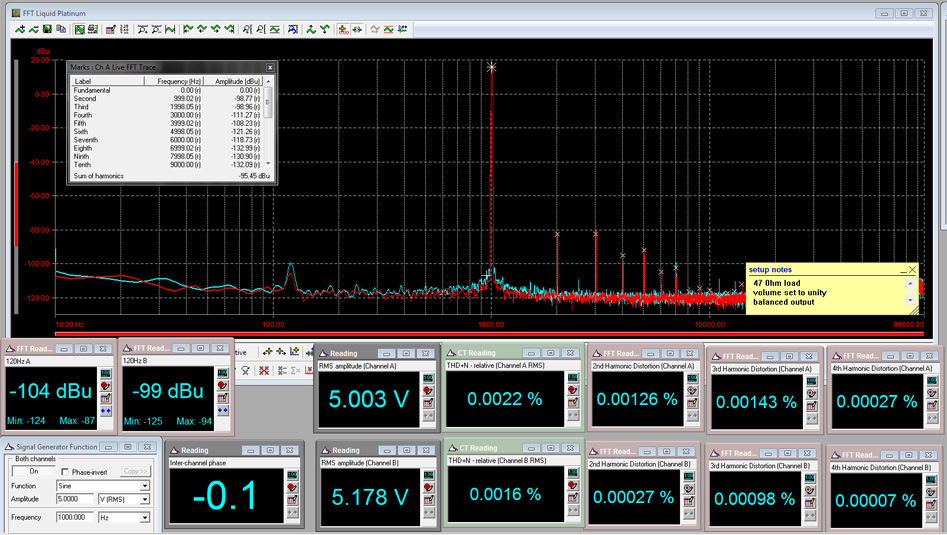Screen dimensions: 947x535
Task: Select the Fundamental row in Marks table
Action: point(167,90)
